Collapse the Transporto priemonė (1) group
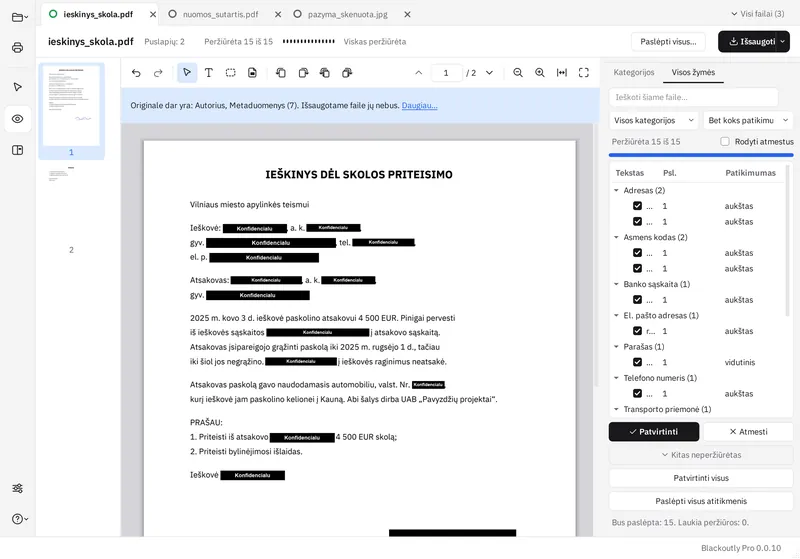This screenshot has height=559, width=800. point(616,409)
